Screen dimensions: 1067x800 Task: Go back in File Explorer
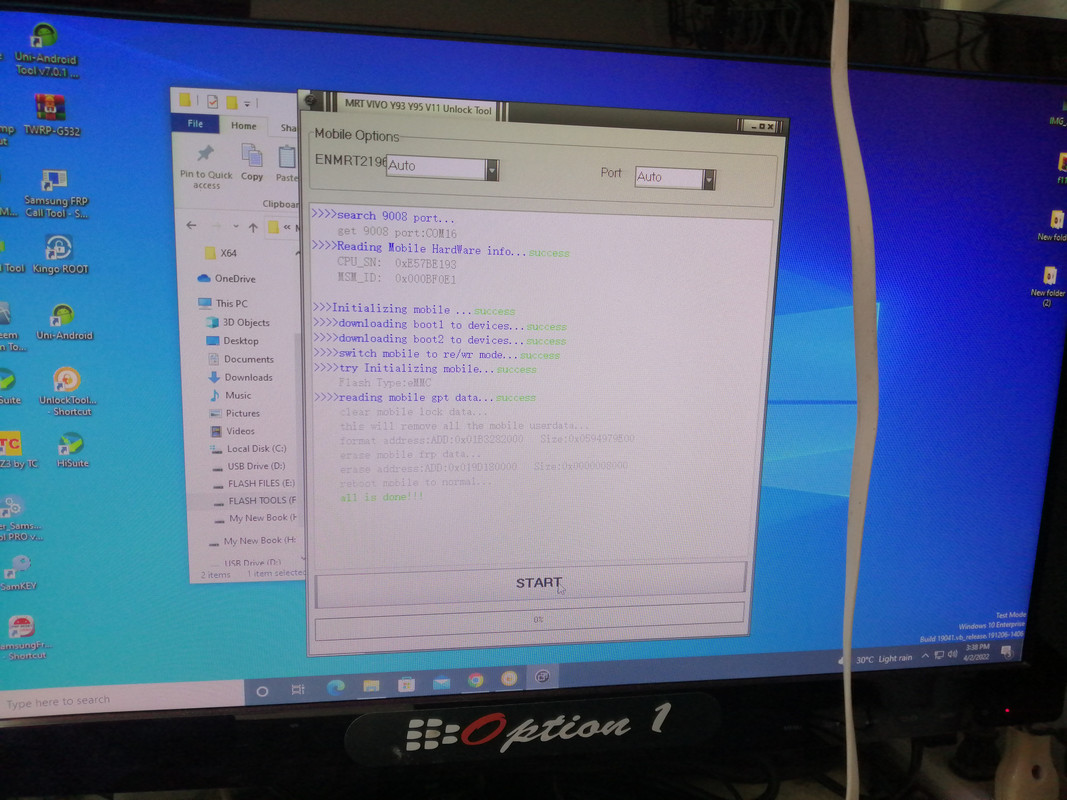(x=192, y=225)
